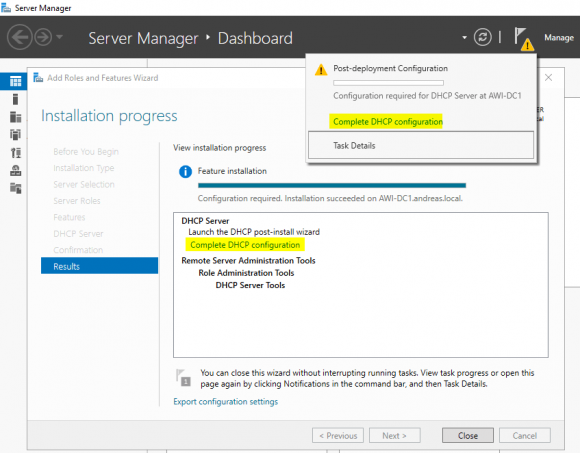Viewport: 580px width, 453px height.
Task: Click Remote Server Administration Tools entry
Action: 248,260
